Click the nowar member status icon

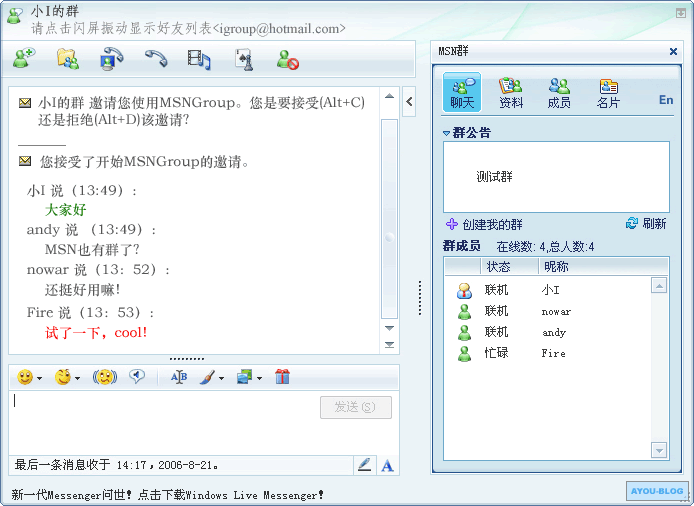[464, 311]
